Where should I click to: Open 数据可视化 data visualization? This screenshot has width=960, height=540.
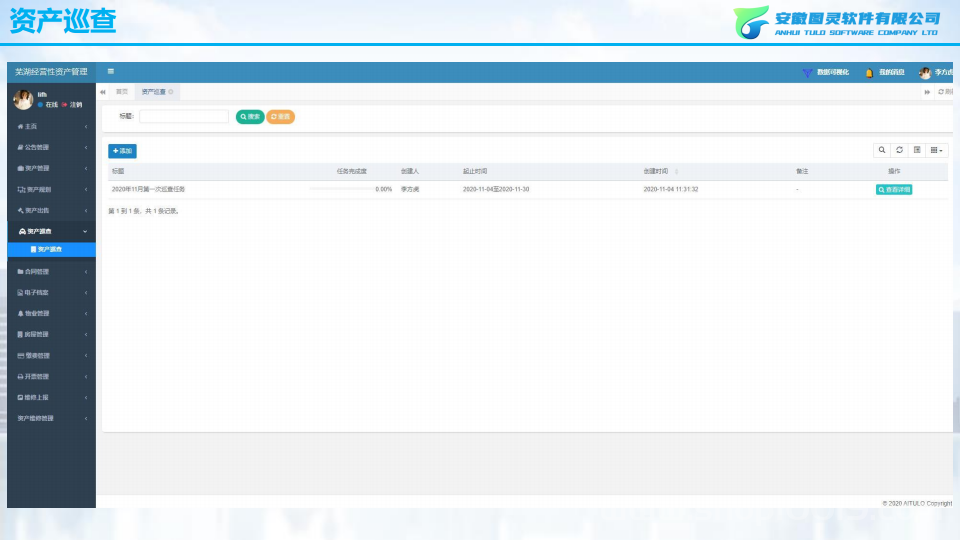pos(825,72)
